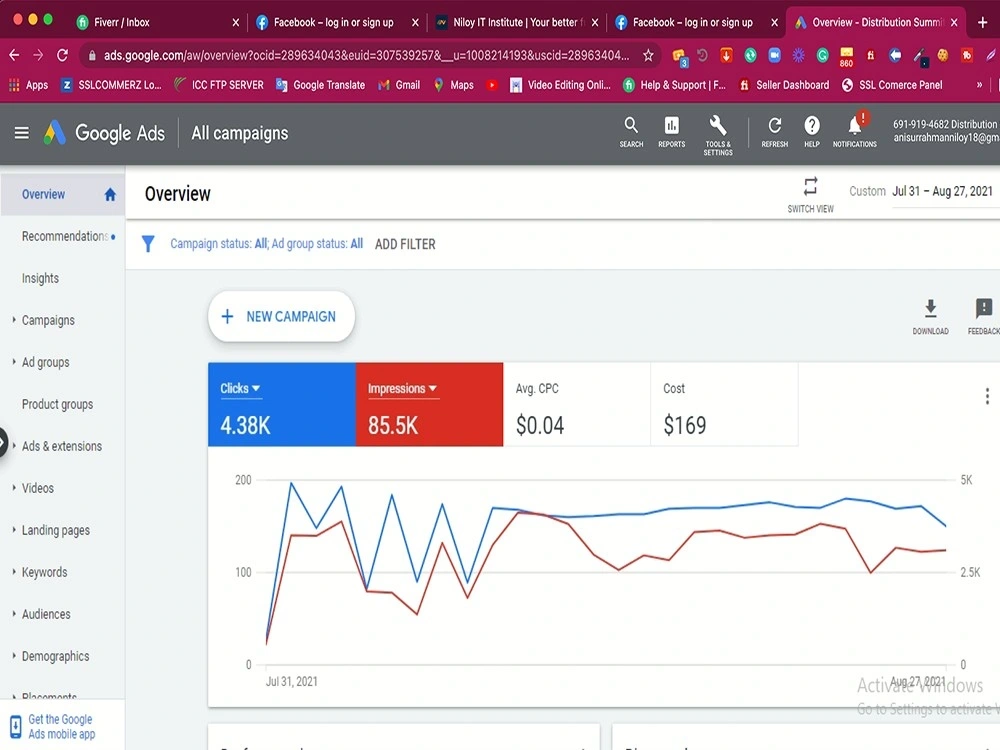Open the Clicks metric dropdown
The width and height of the screenshot is (1000, 750).
[x=240, y=388]
